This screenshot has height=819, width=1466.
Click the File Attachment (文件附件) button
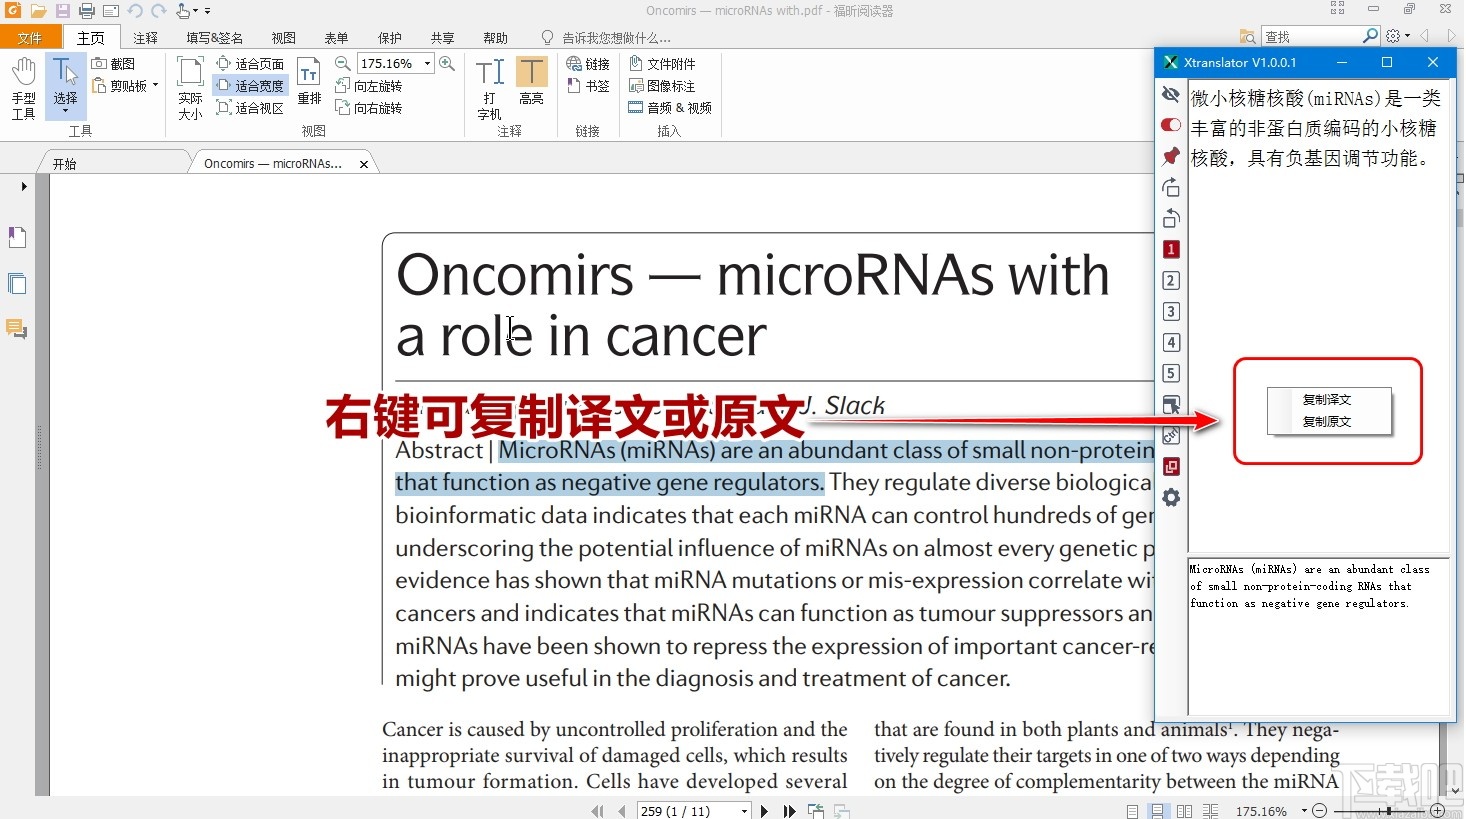[662, 63]
